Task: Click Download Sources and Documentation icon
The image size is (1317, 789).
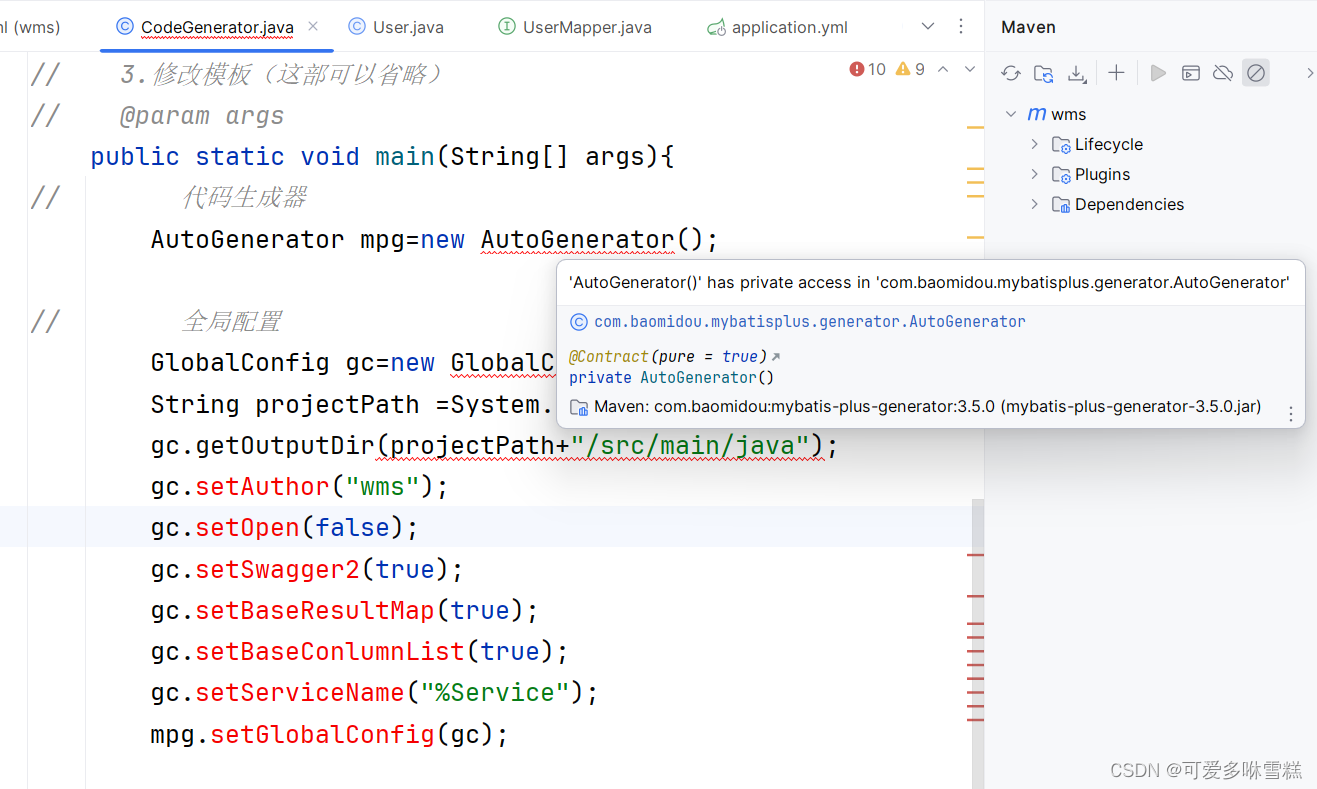Action: click(x=1077, y=73)
